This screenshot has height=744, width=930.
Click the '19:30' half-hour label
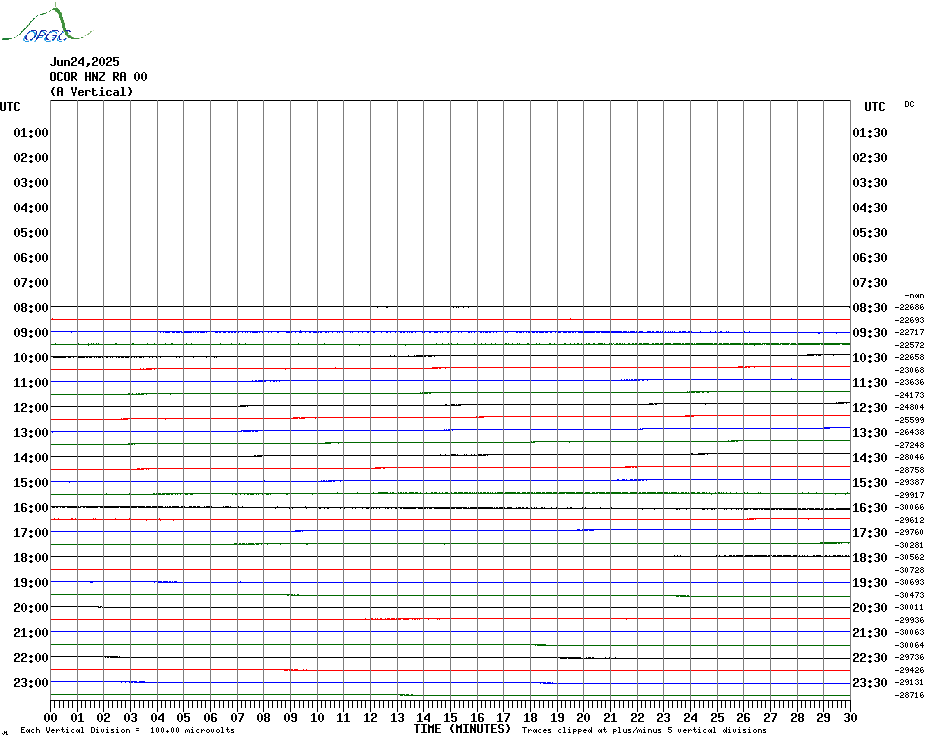(870, 583)
